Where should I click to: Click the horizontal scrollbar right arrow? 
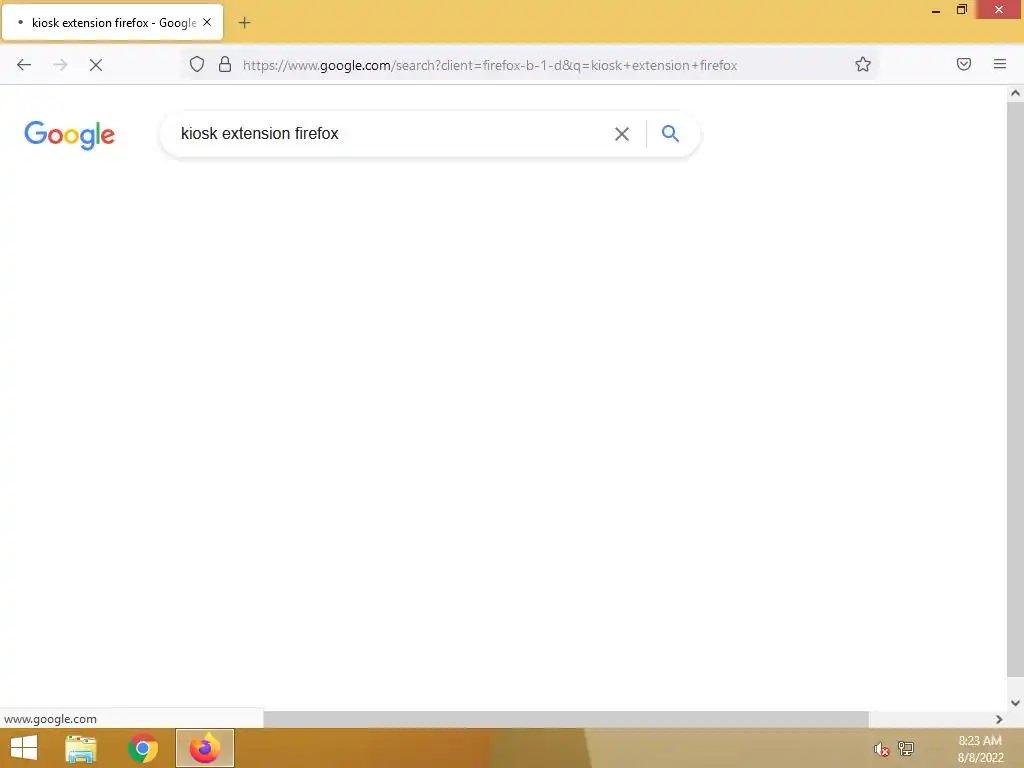(999, 719)
